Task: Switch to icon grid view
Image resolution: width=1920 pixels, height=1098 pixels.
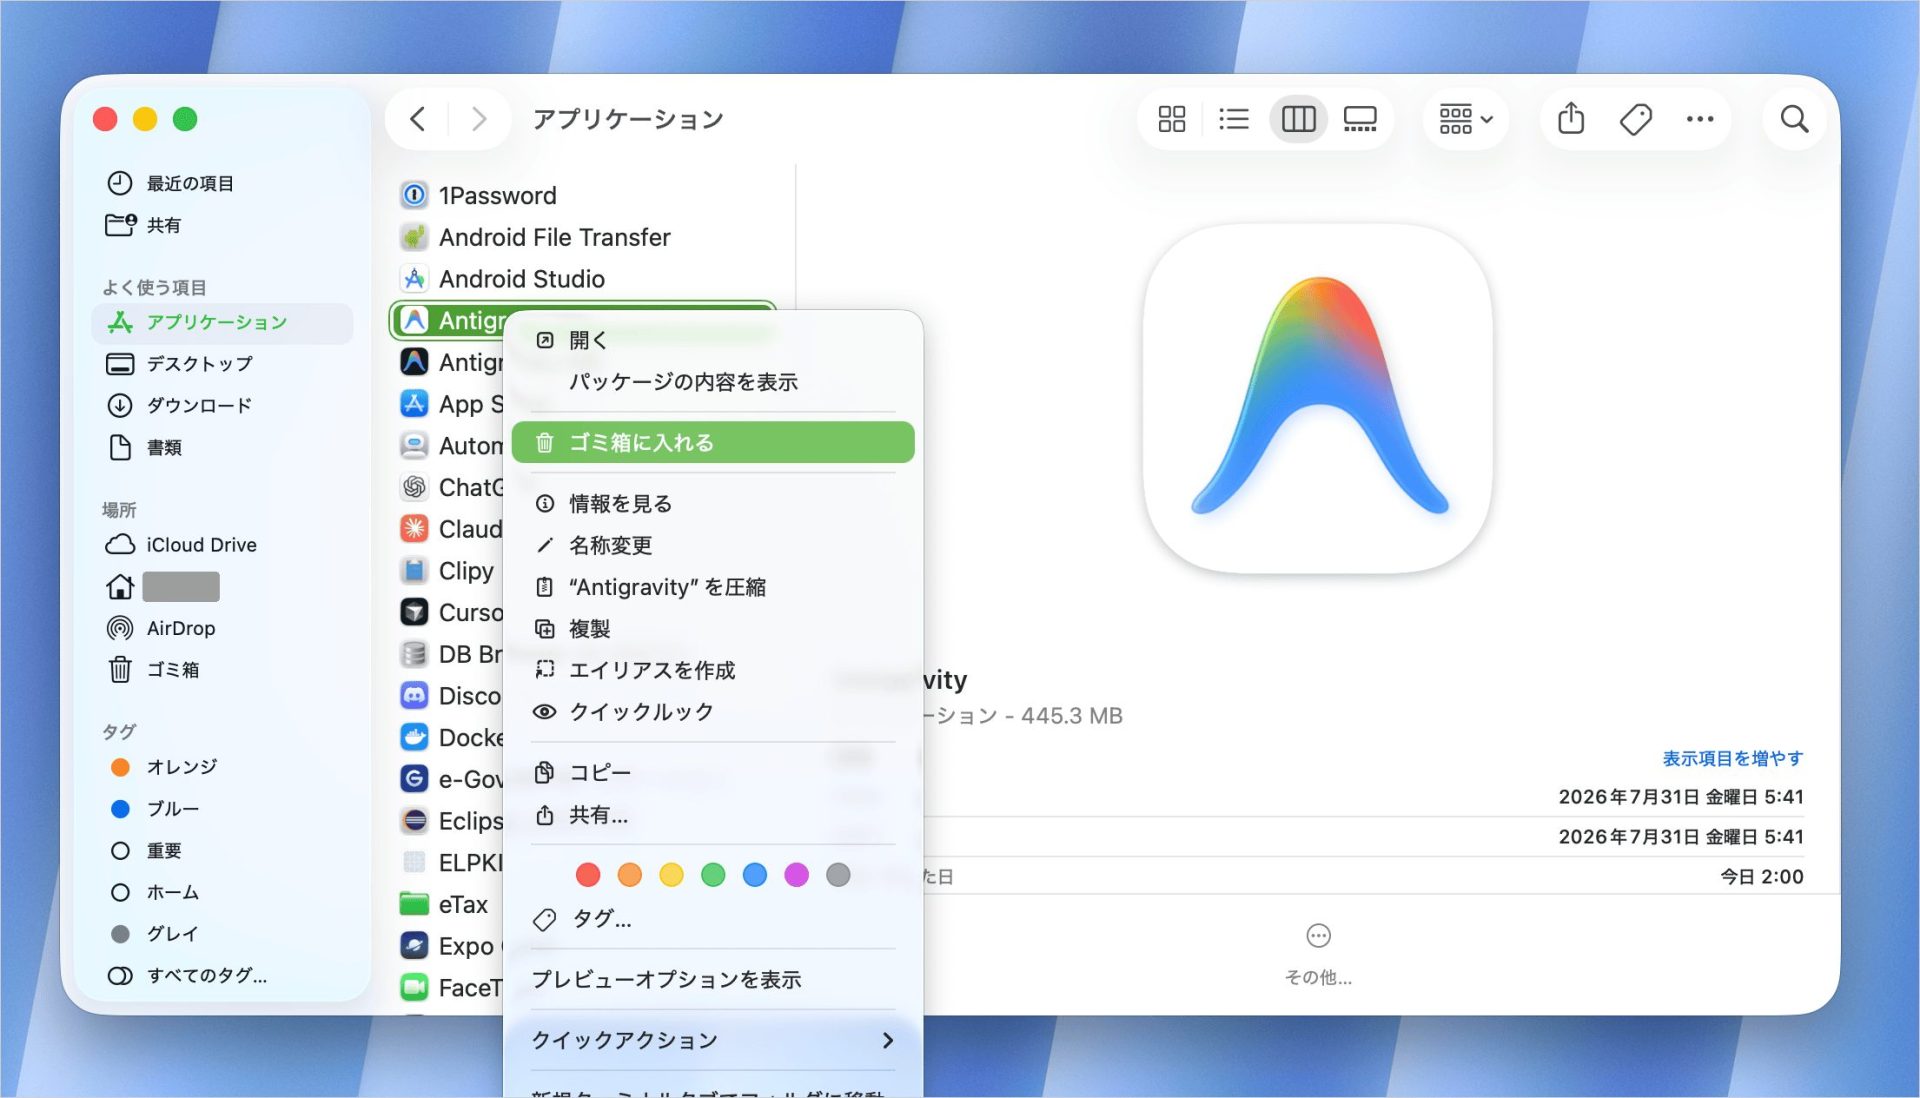Action: point(1172,119)
